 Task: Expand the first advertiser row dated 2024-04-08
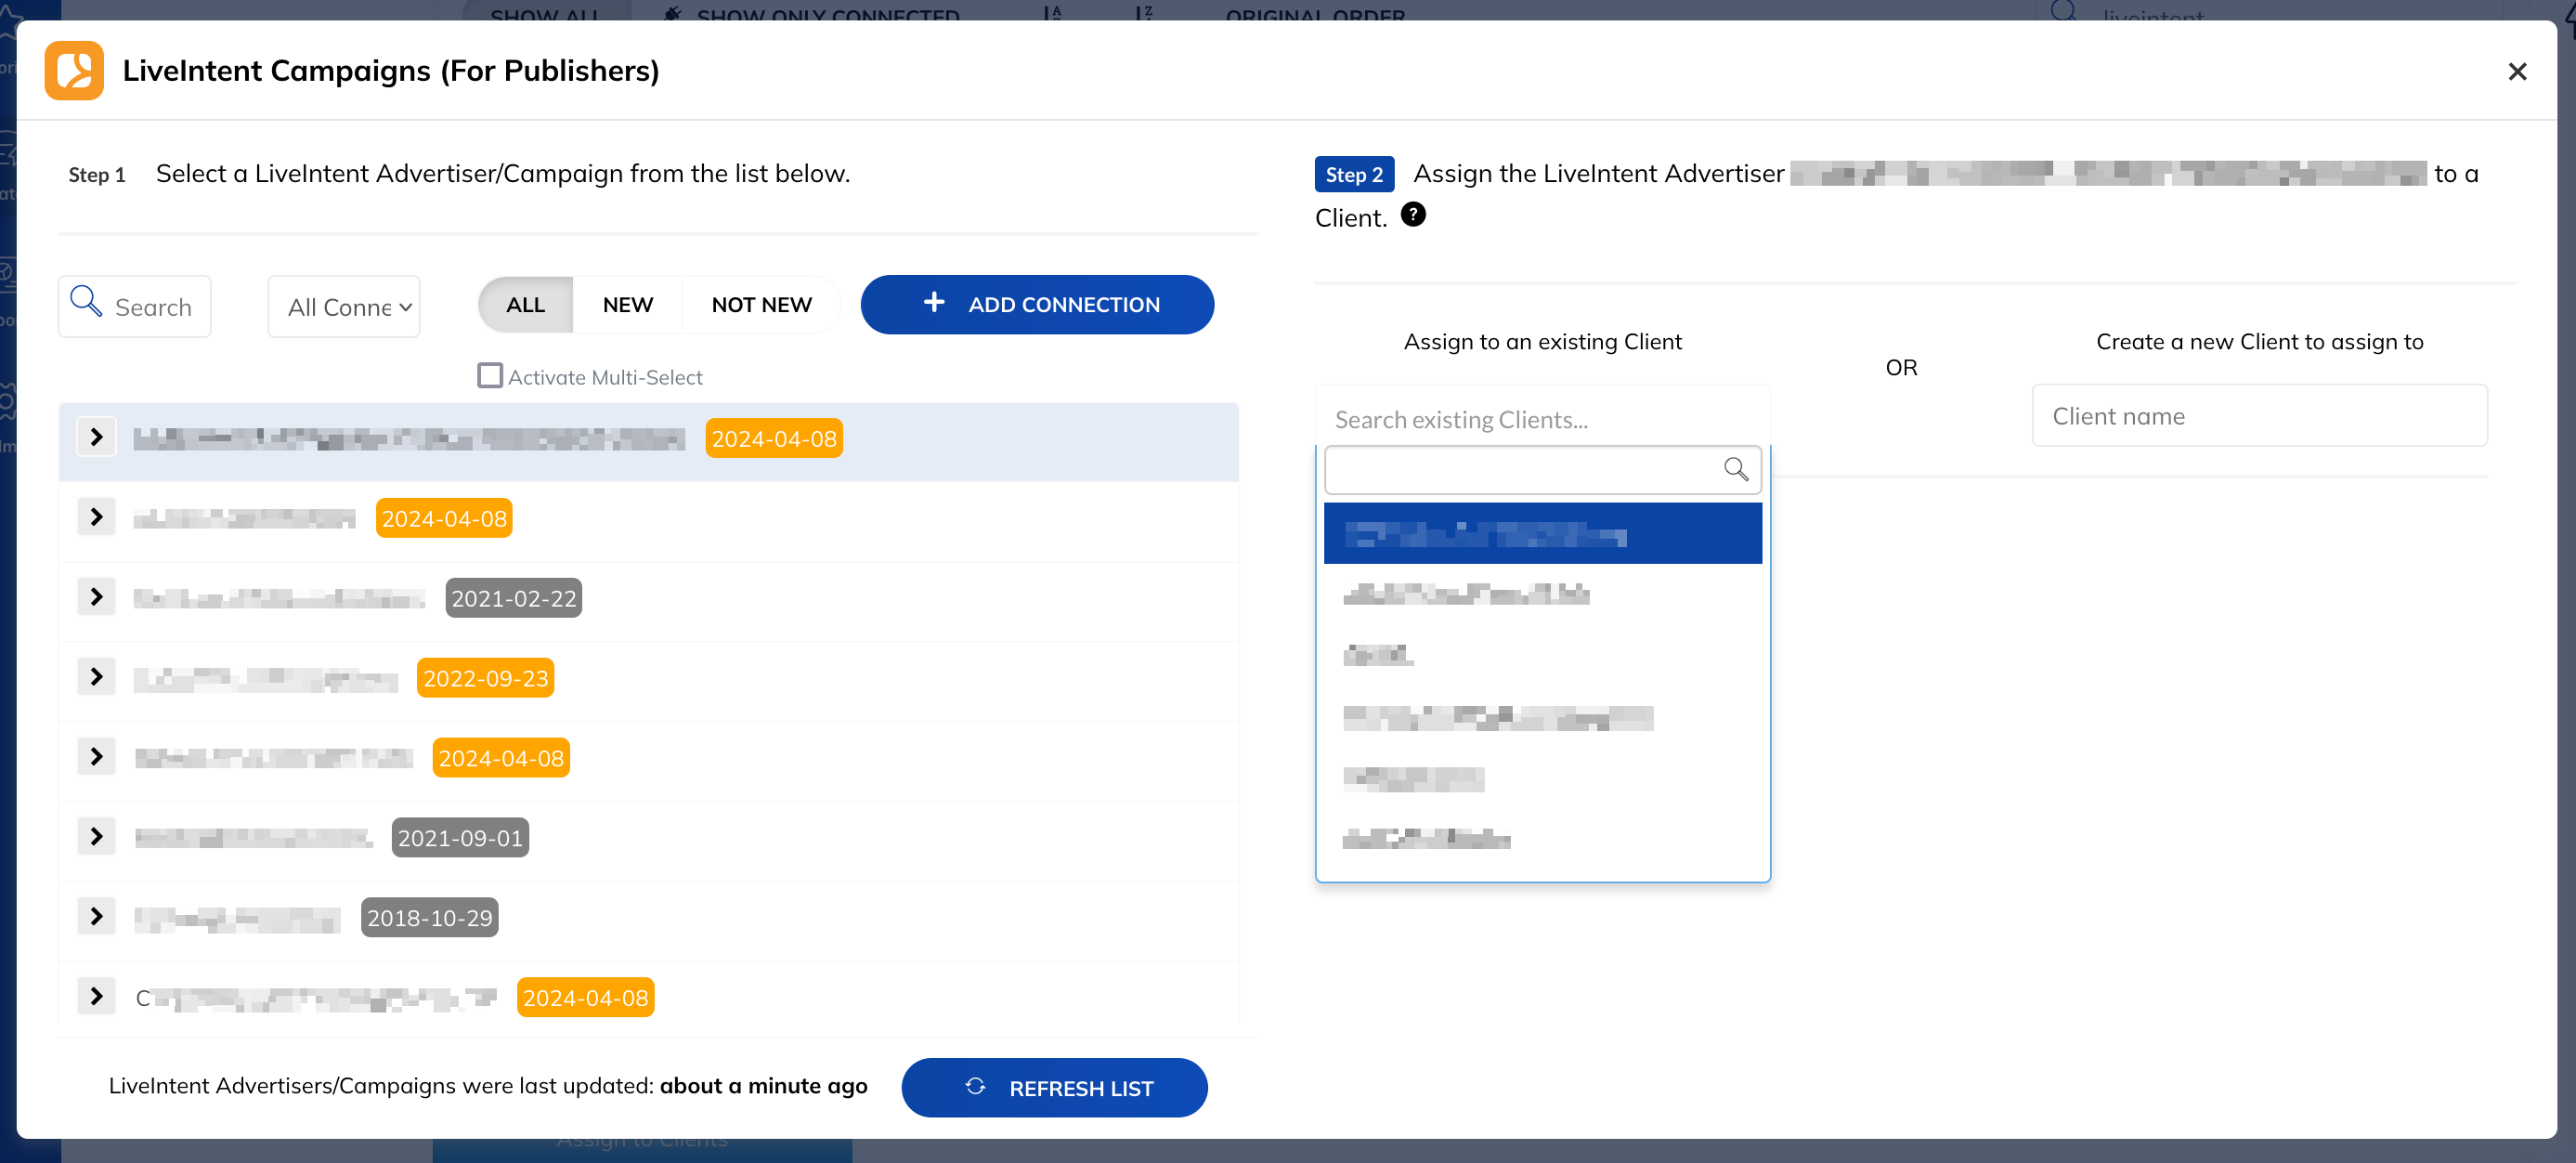pos(96,436)
